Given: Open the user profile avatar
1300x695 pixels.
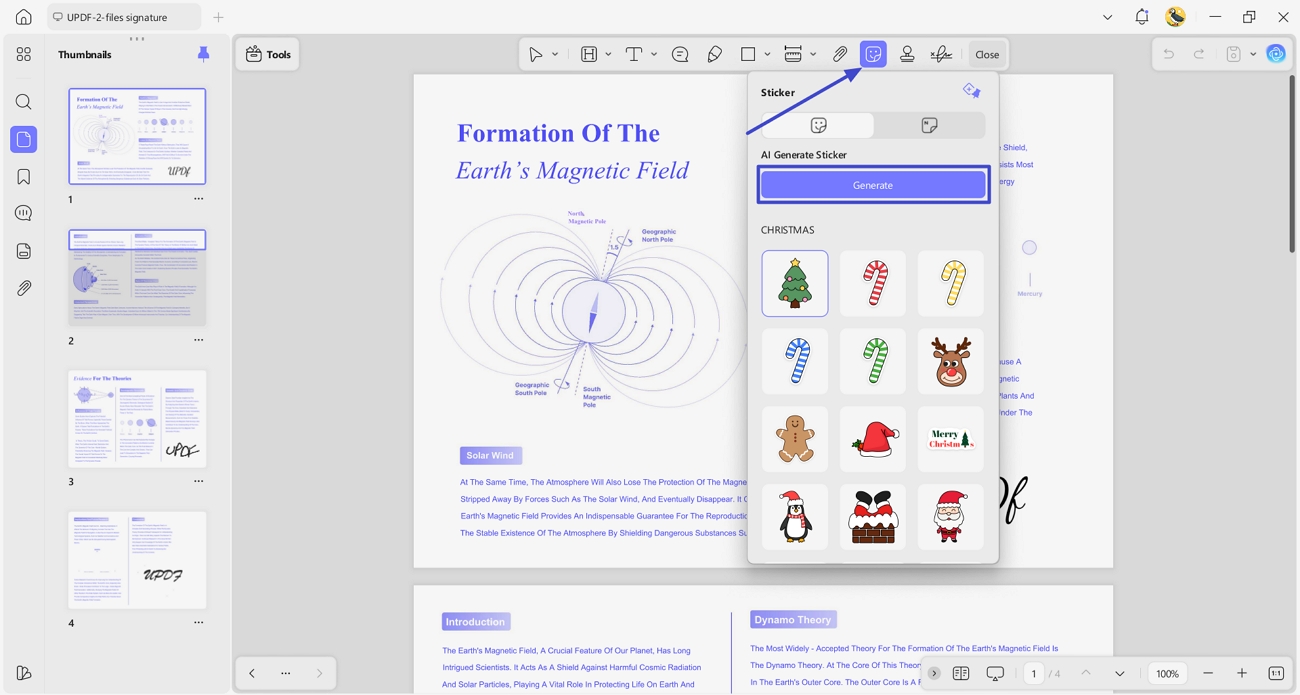Looking at the screenshot, I should click(x=1176, y=17).
